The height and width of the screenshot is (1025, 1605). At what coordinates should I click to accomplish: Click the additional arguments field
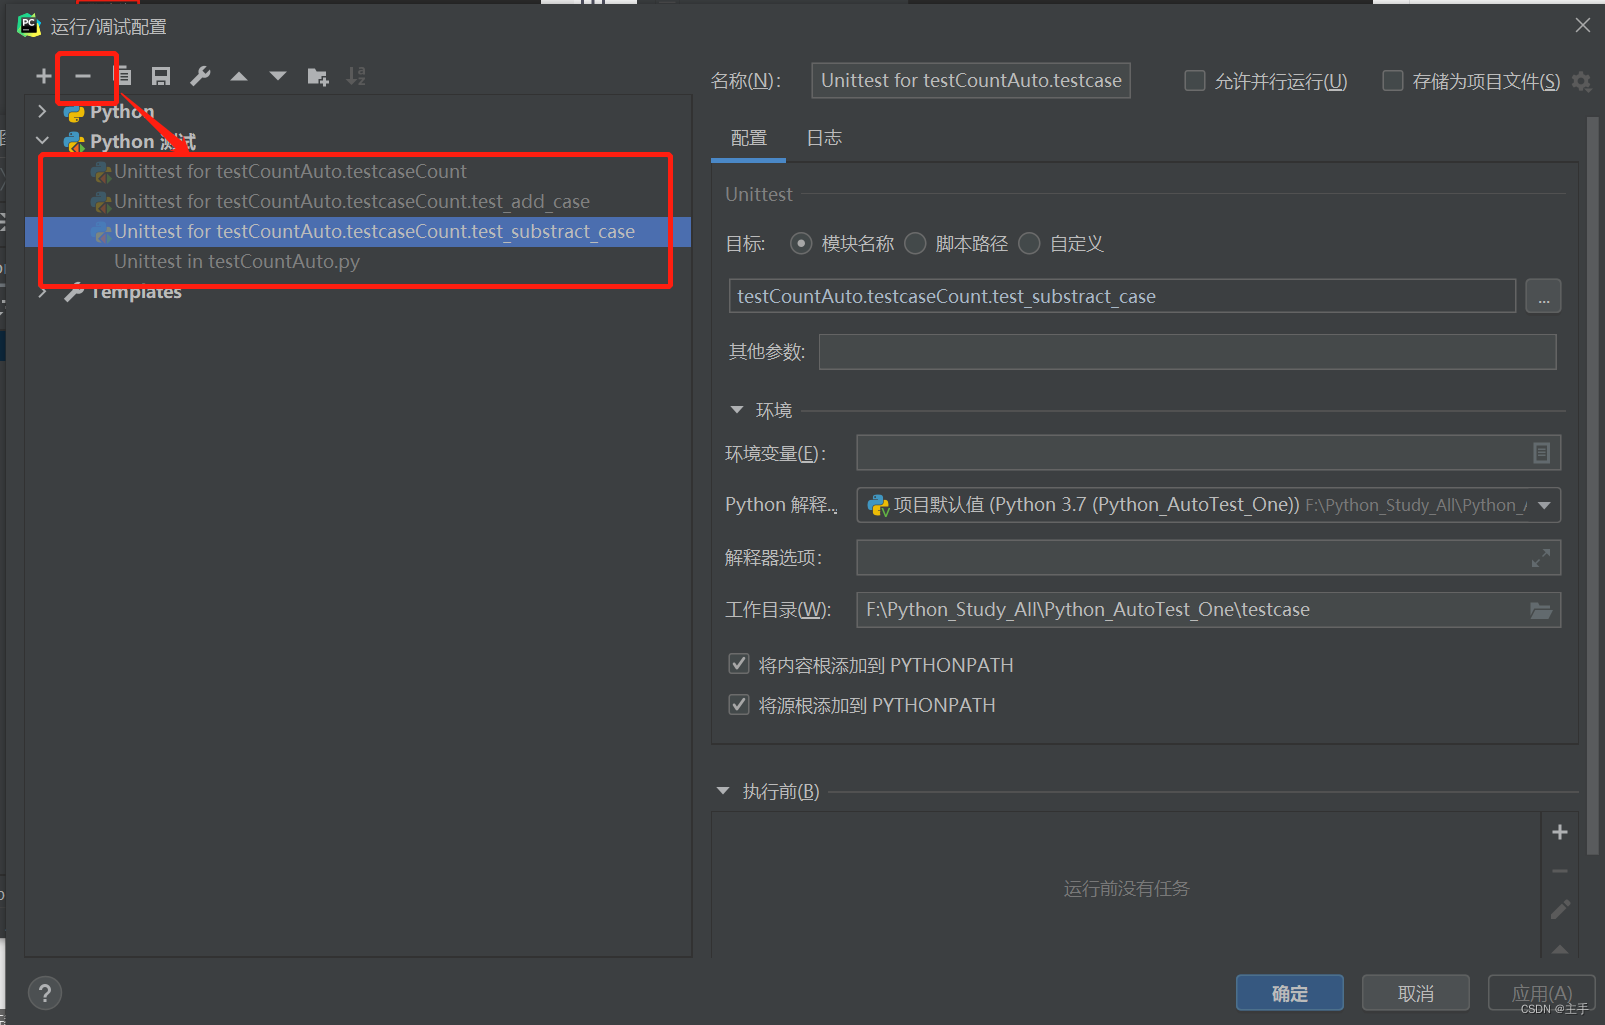click(x=1188, y=352)
